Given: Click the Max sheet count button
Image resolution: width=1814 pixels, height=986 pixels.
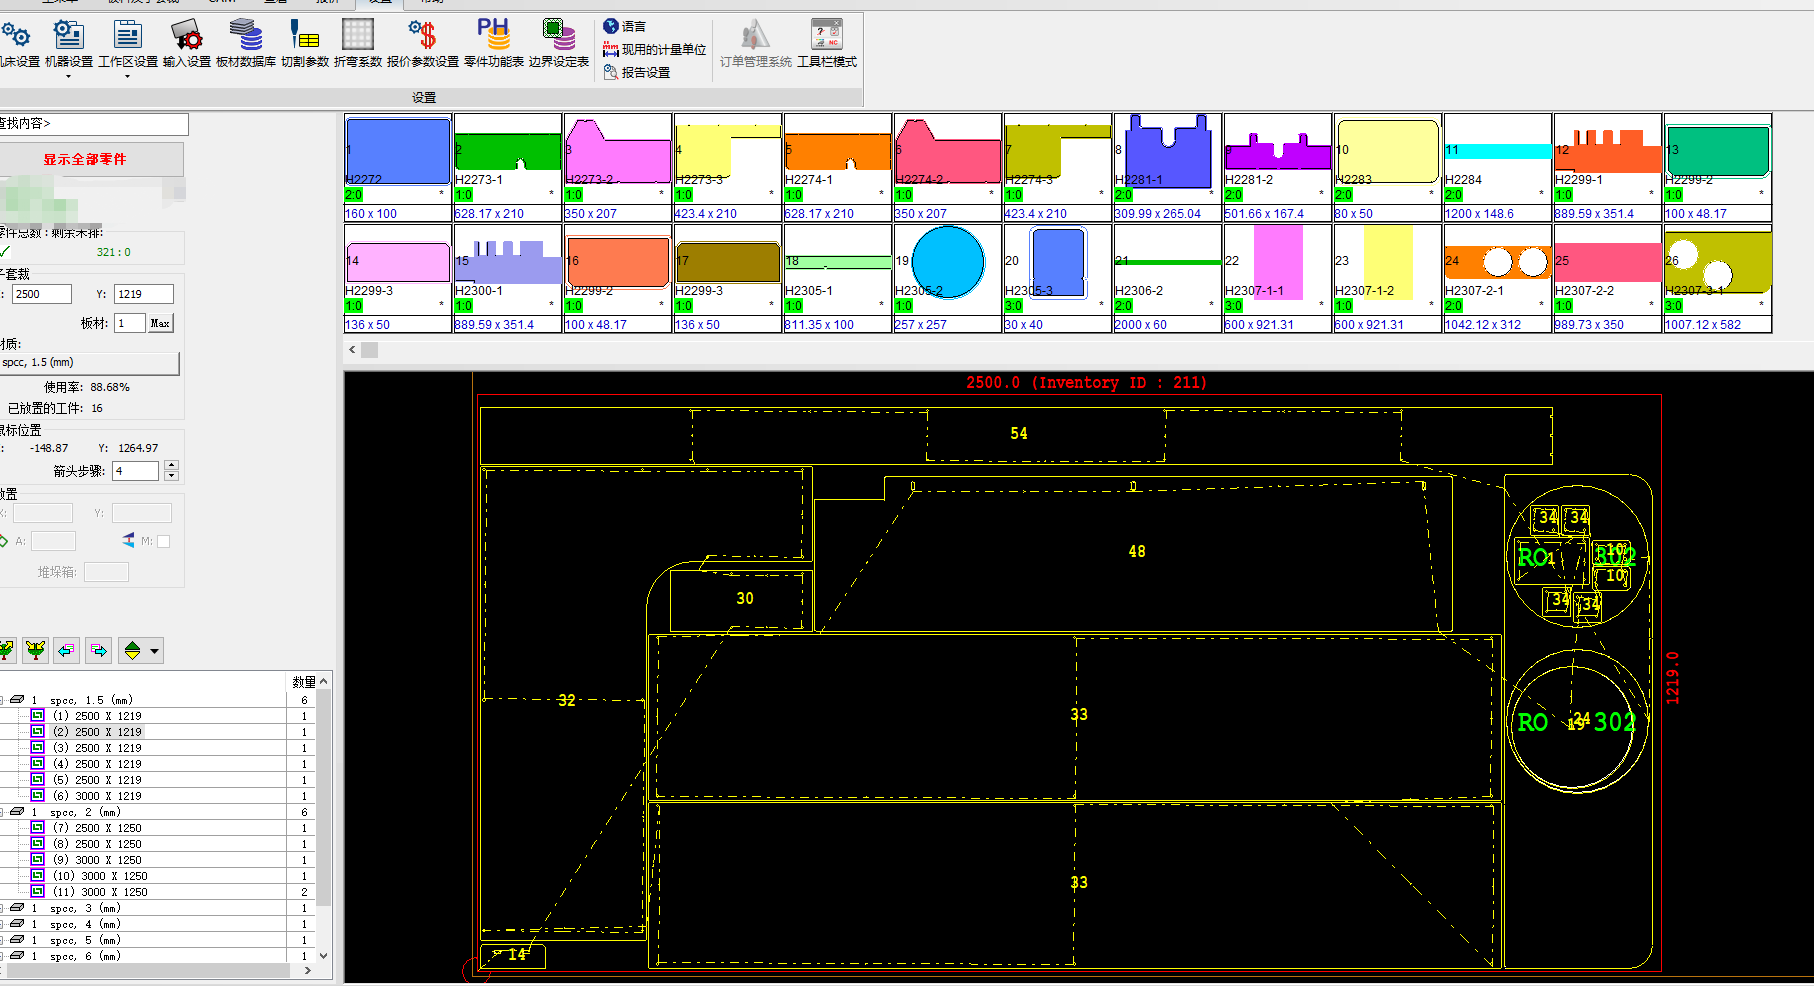Looking at the screenshot, I should coord(160,323).
